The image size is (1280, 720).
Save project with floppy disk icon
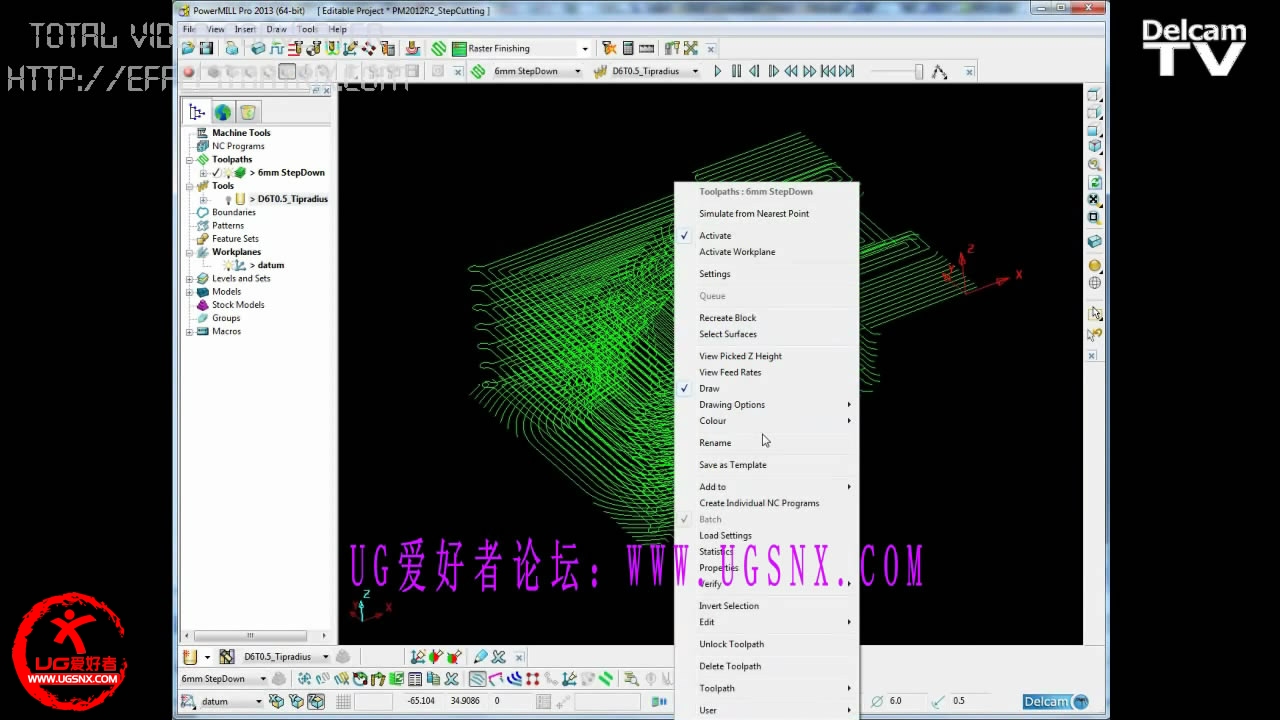pos(206,48)
